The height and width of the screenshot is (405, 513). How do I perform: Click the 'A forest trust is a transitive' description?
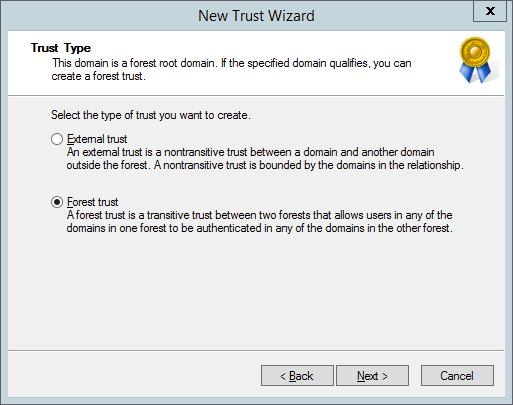coord(259,215)
